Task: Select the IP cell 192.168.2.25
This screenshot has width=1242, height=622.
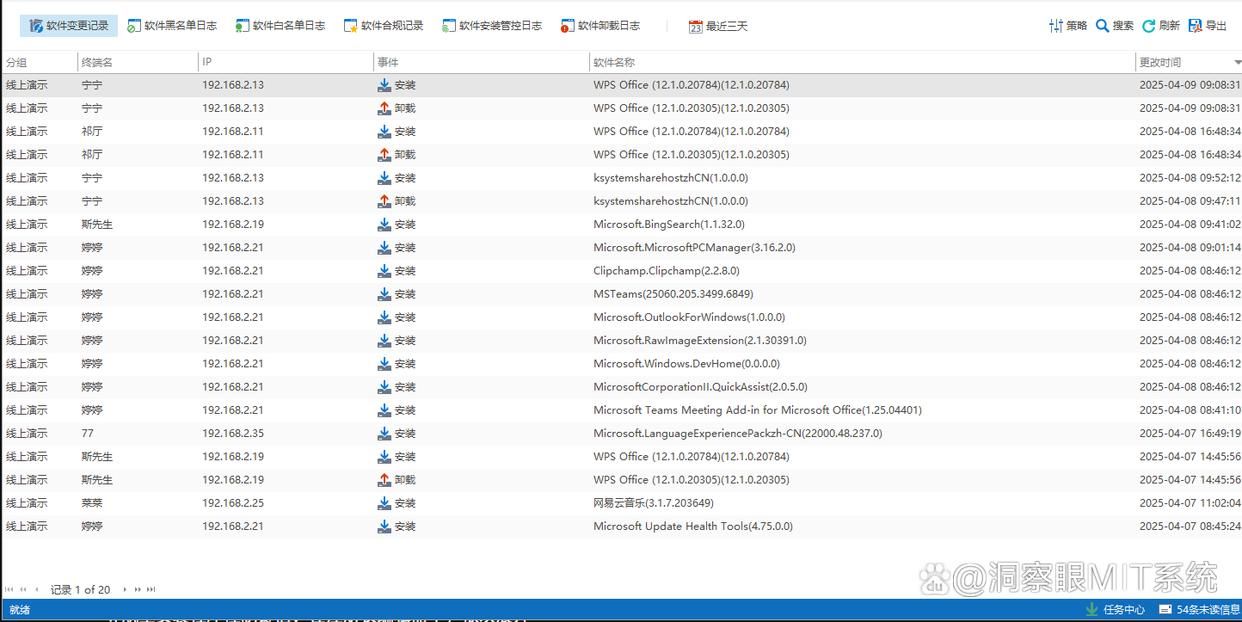Action: pos(233,503)
